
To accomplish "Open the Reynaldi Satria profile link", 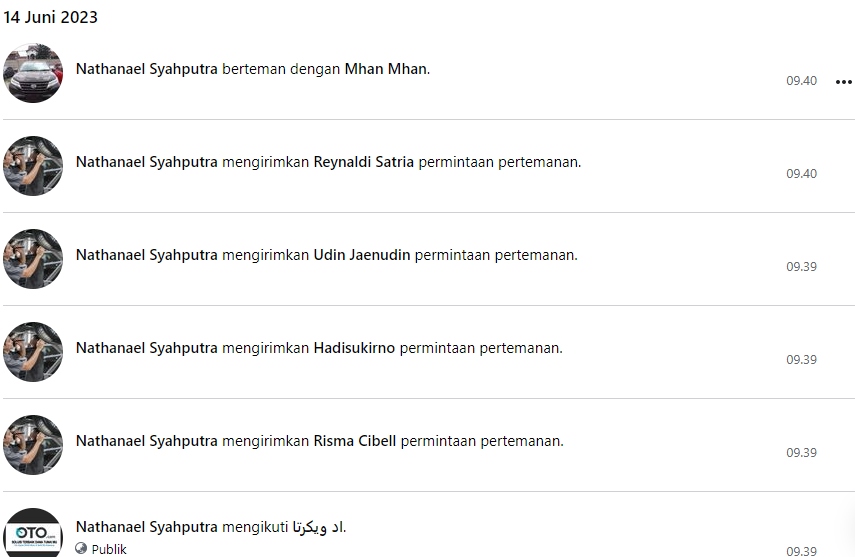I will [x=364, y=162].
